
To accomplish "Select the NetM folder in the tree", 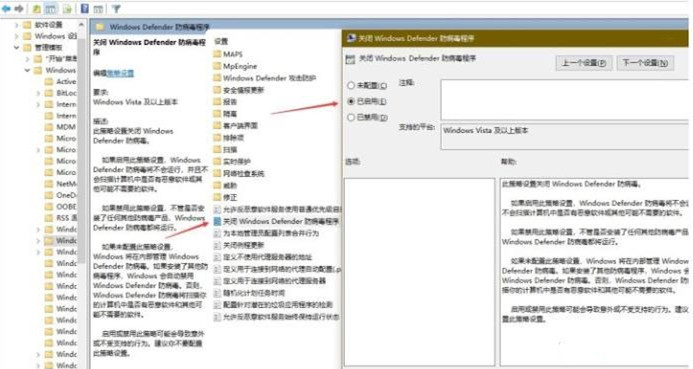I will (61, 183).
